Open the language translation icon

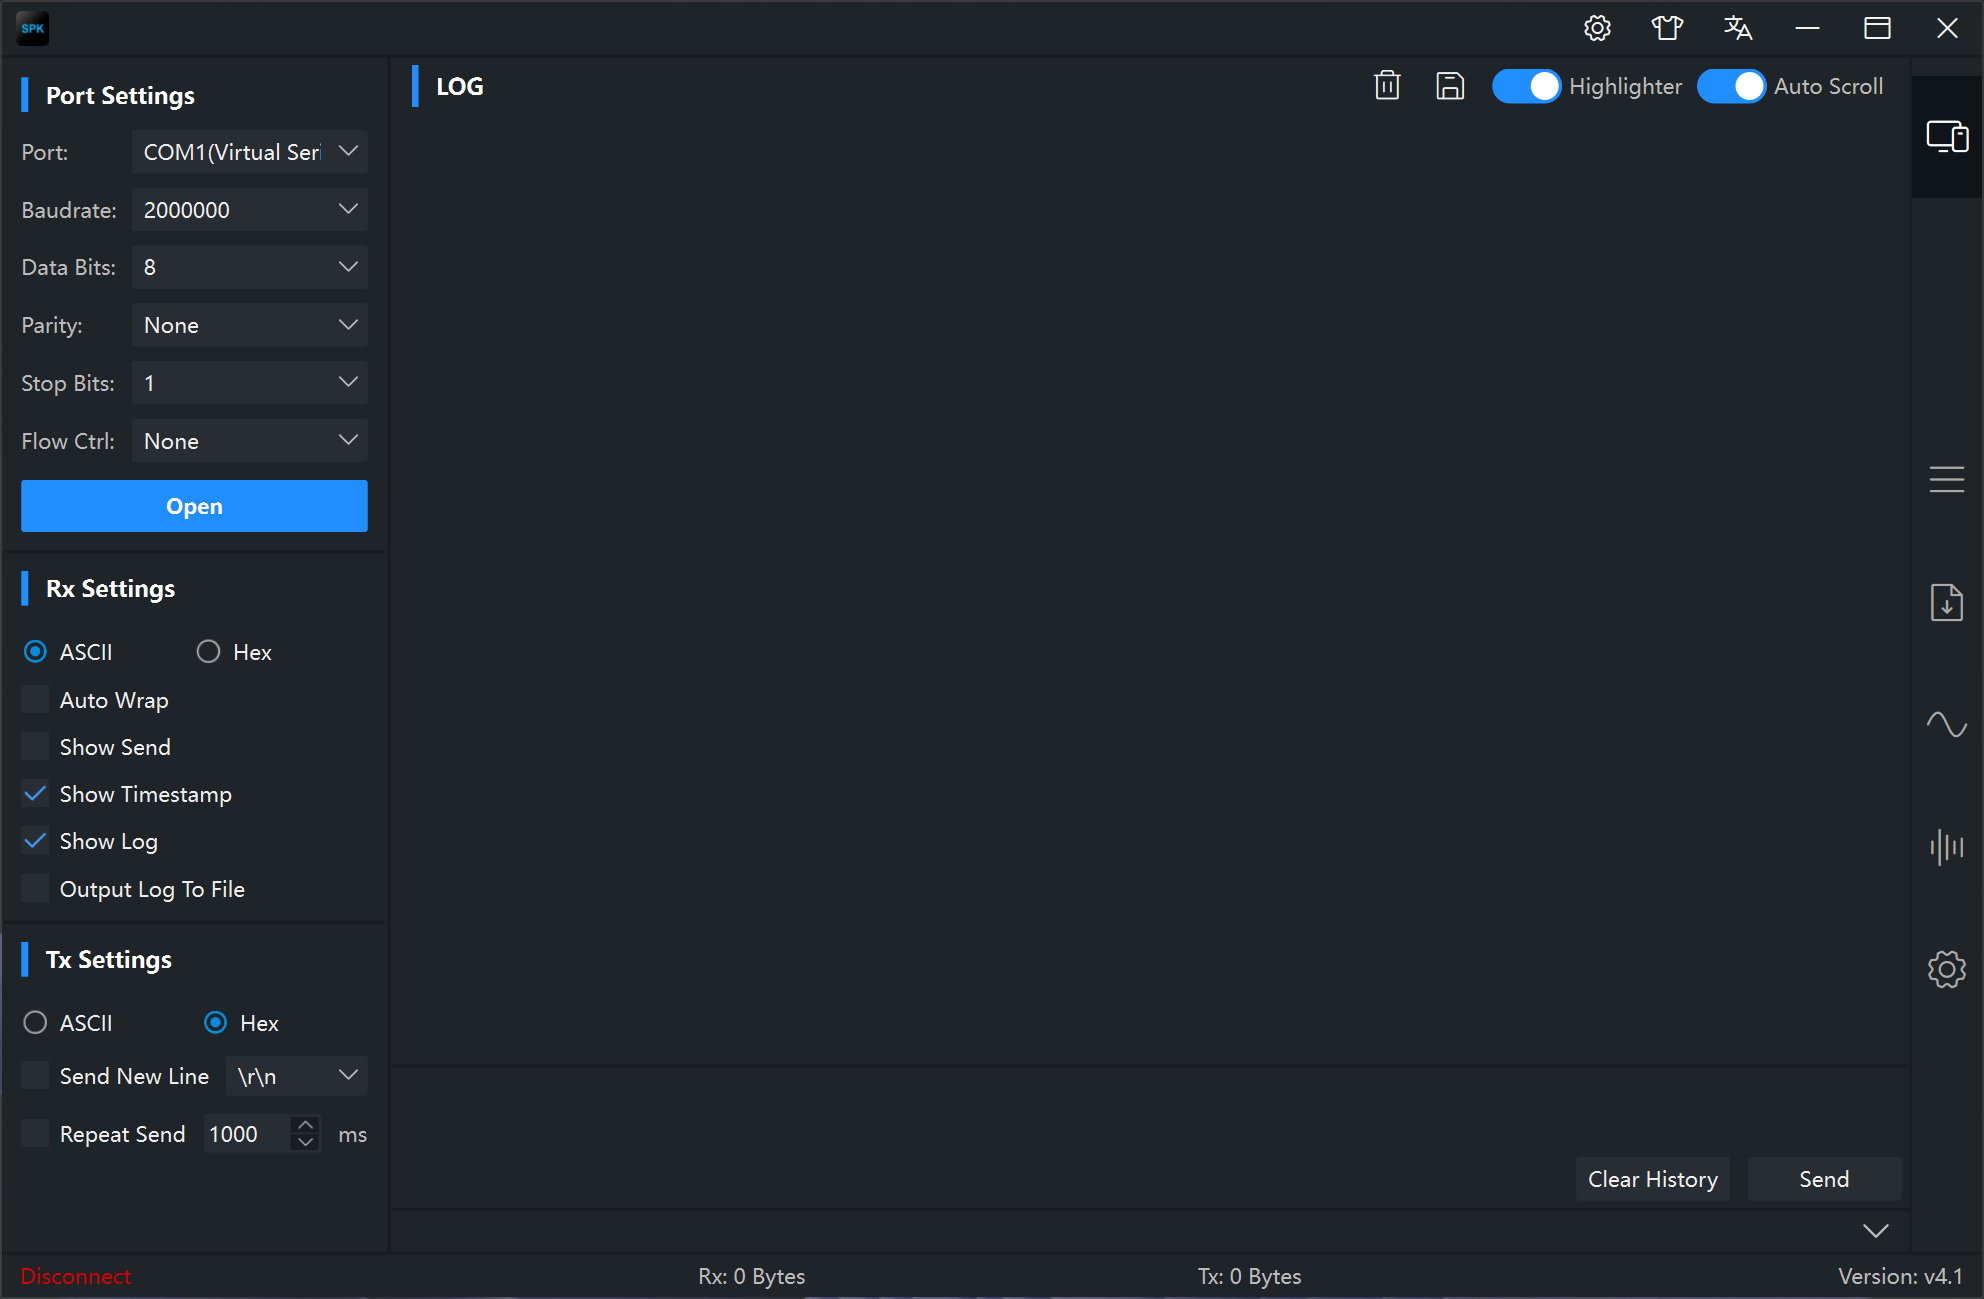(1737, 28)
